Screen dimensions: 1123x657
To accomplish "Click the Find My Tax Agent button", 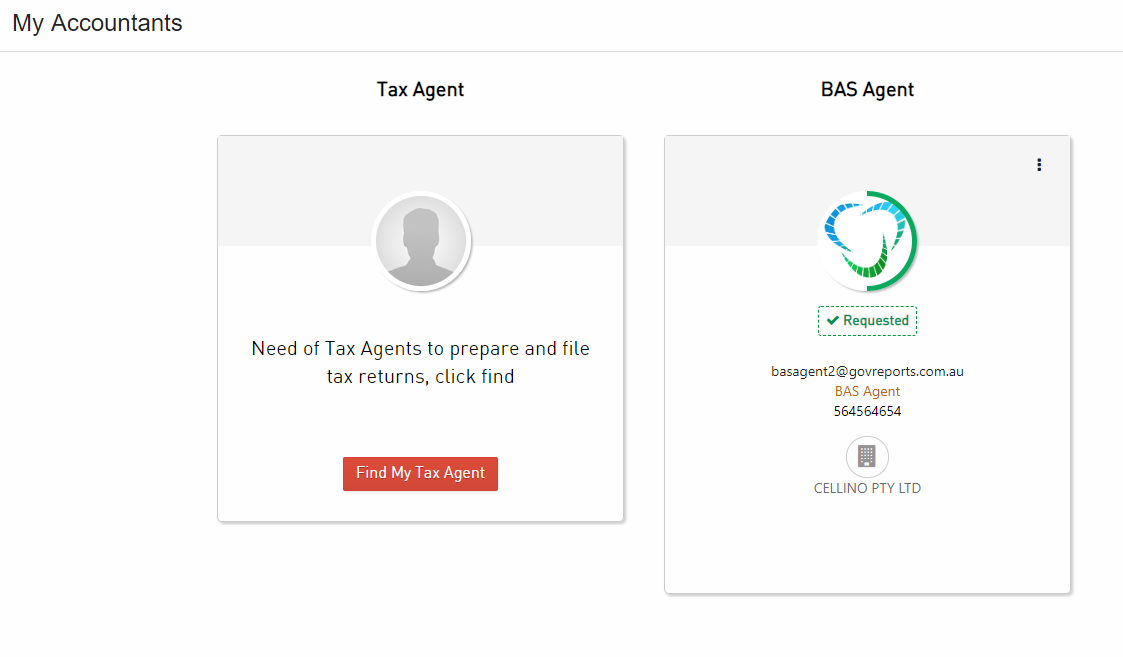I will coord(420,474).
